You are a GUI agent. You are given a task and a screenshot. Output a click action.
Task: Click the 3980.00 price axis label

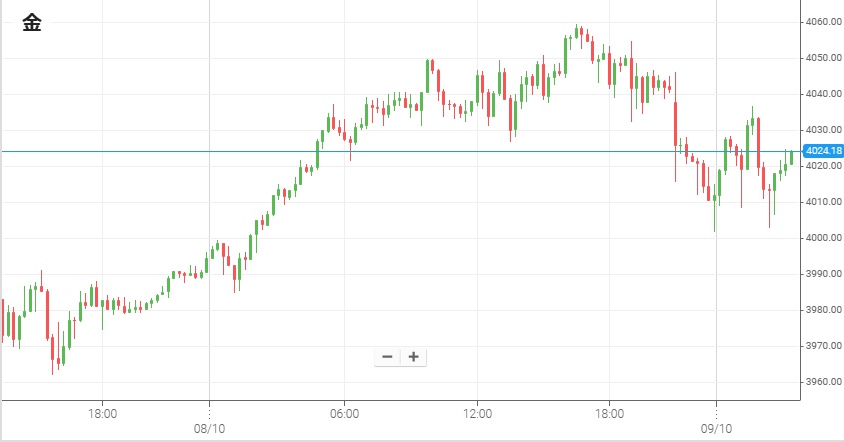click(823, 310)
